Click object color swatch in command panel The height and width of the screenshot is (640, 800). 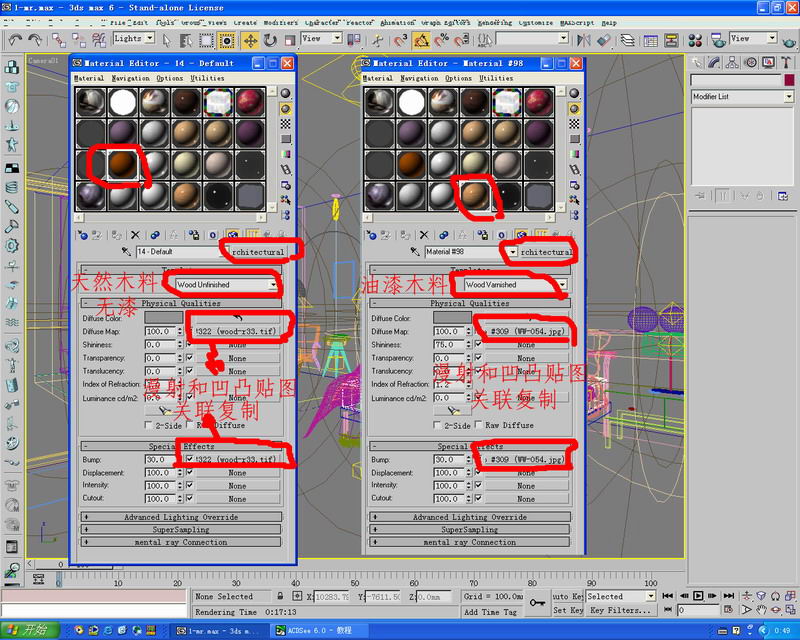click(x=789, y=80)
